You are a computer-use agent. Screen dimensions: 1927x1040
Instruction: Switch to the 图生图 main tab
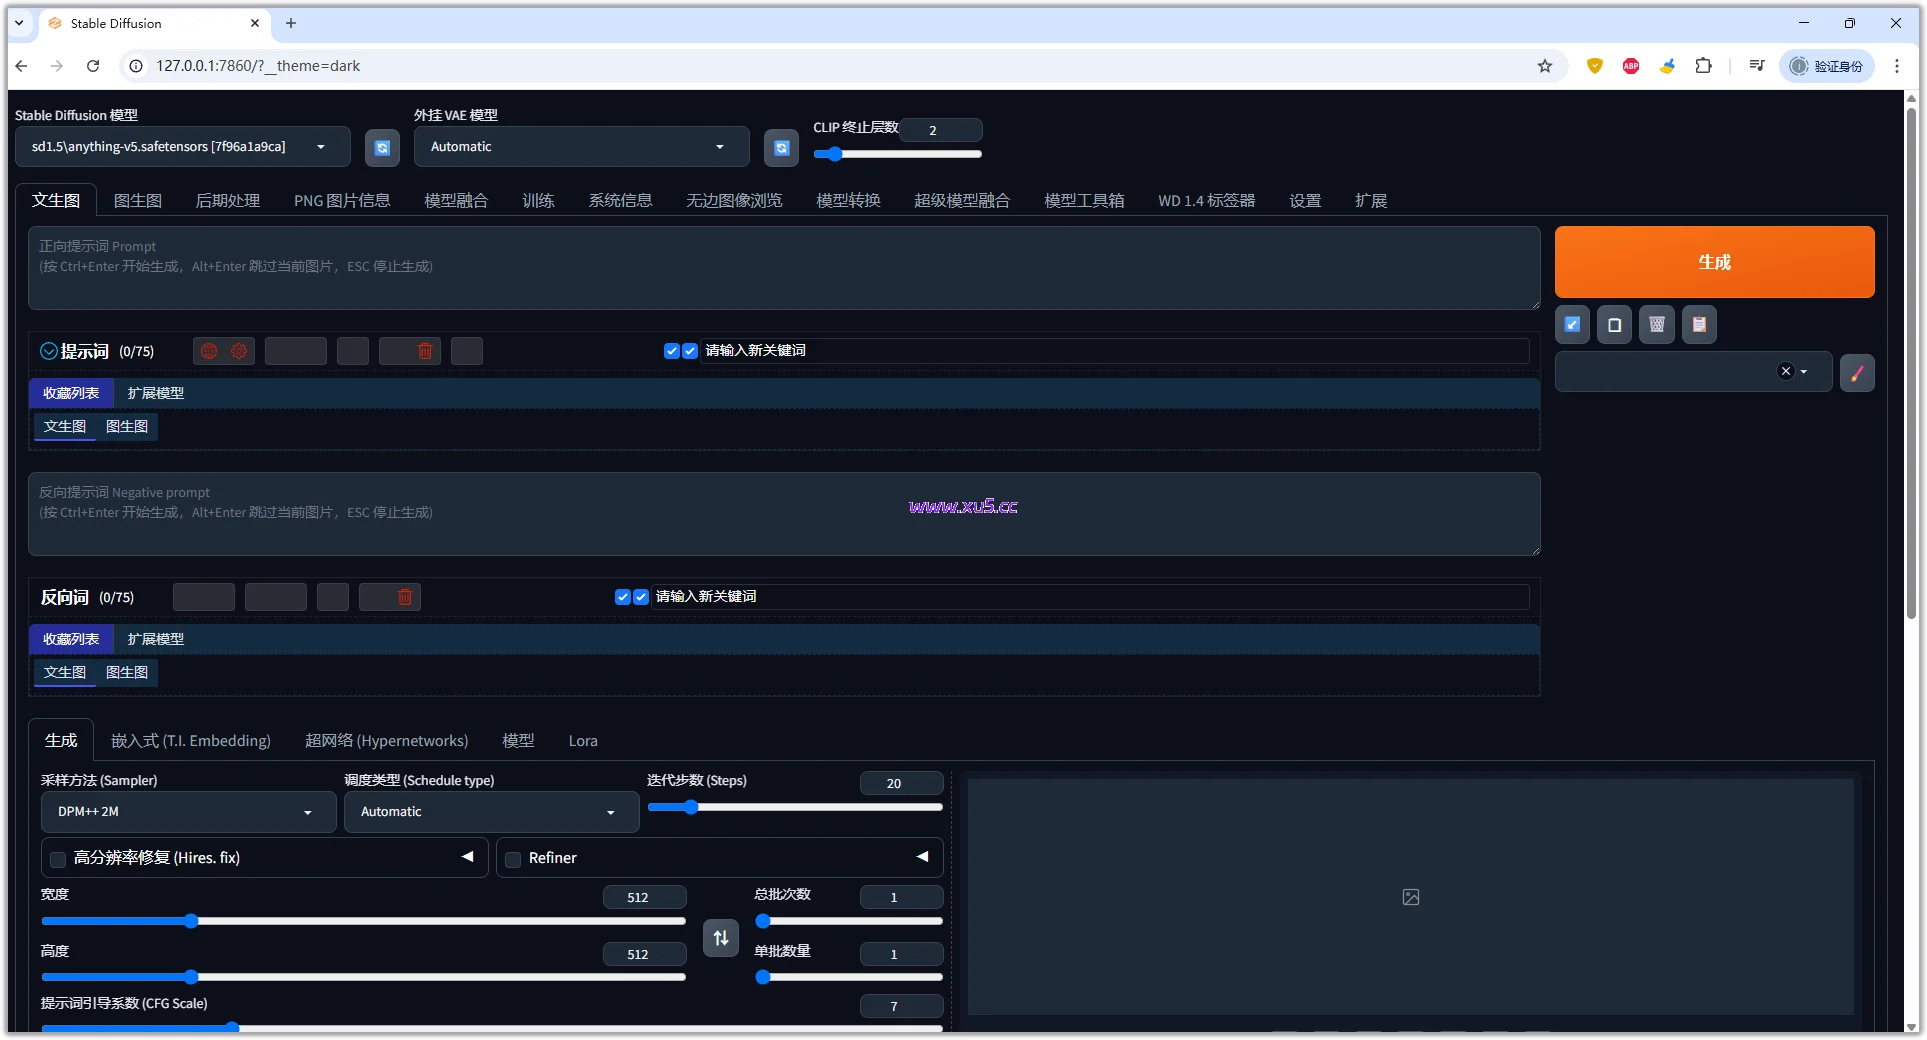click(137, 201)
